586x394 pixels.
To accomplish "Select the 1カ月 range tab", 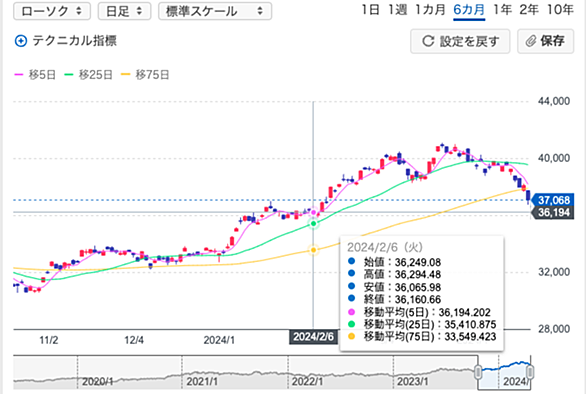I will click(430, 10).
